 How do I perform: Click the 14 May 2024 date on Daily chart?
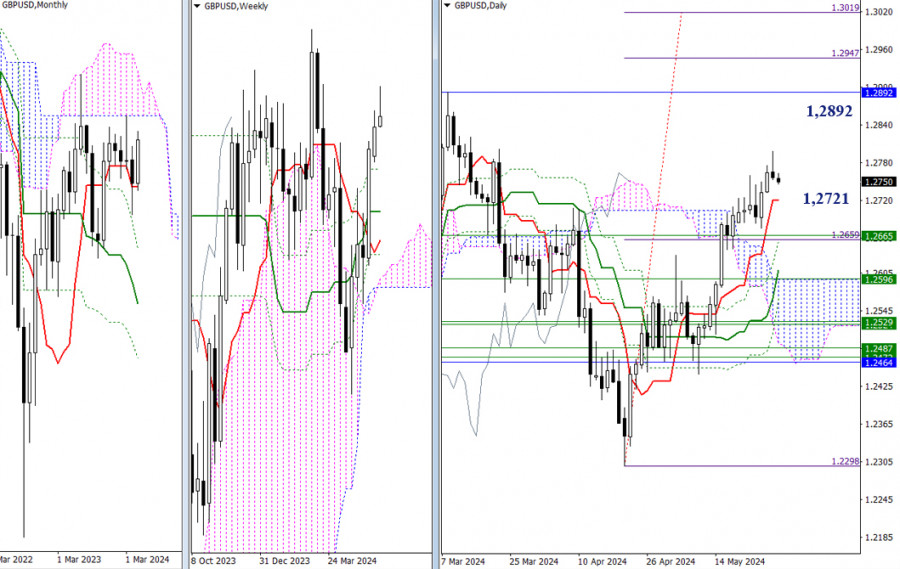point(740,562)
